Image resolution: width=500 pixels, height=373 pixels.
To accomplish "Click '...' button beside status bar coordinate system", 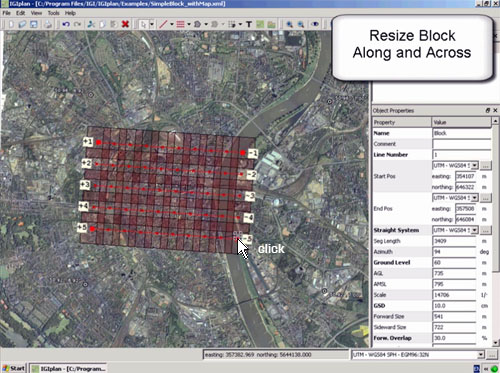I will pyautogui.click(x=492, y=355).
